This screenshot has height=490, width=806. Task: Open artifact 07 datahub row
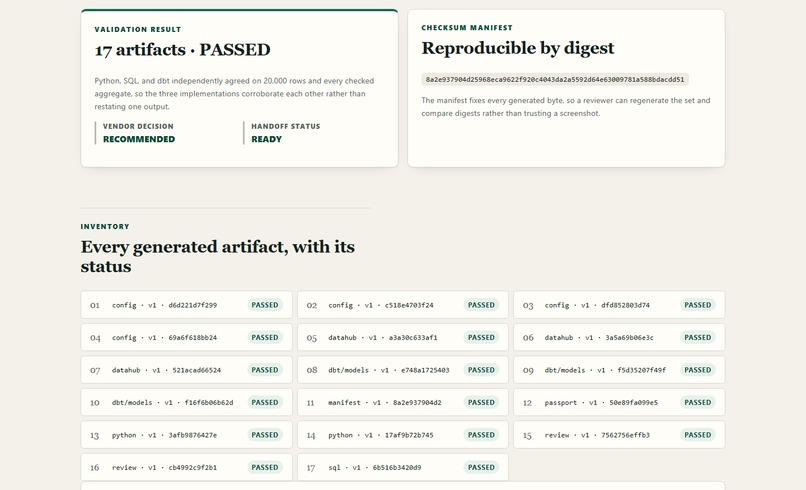[x=186, y=370]
